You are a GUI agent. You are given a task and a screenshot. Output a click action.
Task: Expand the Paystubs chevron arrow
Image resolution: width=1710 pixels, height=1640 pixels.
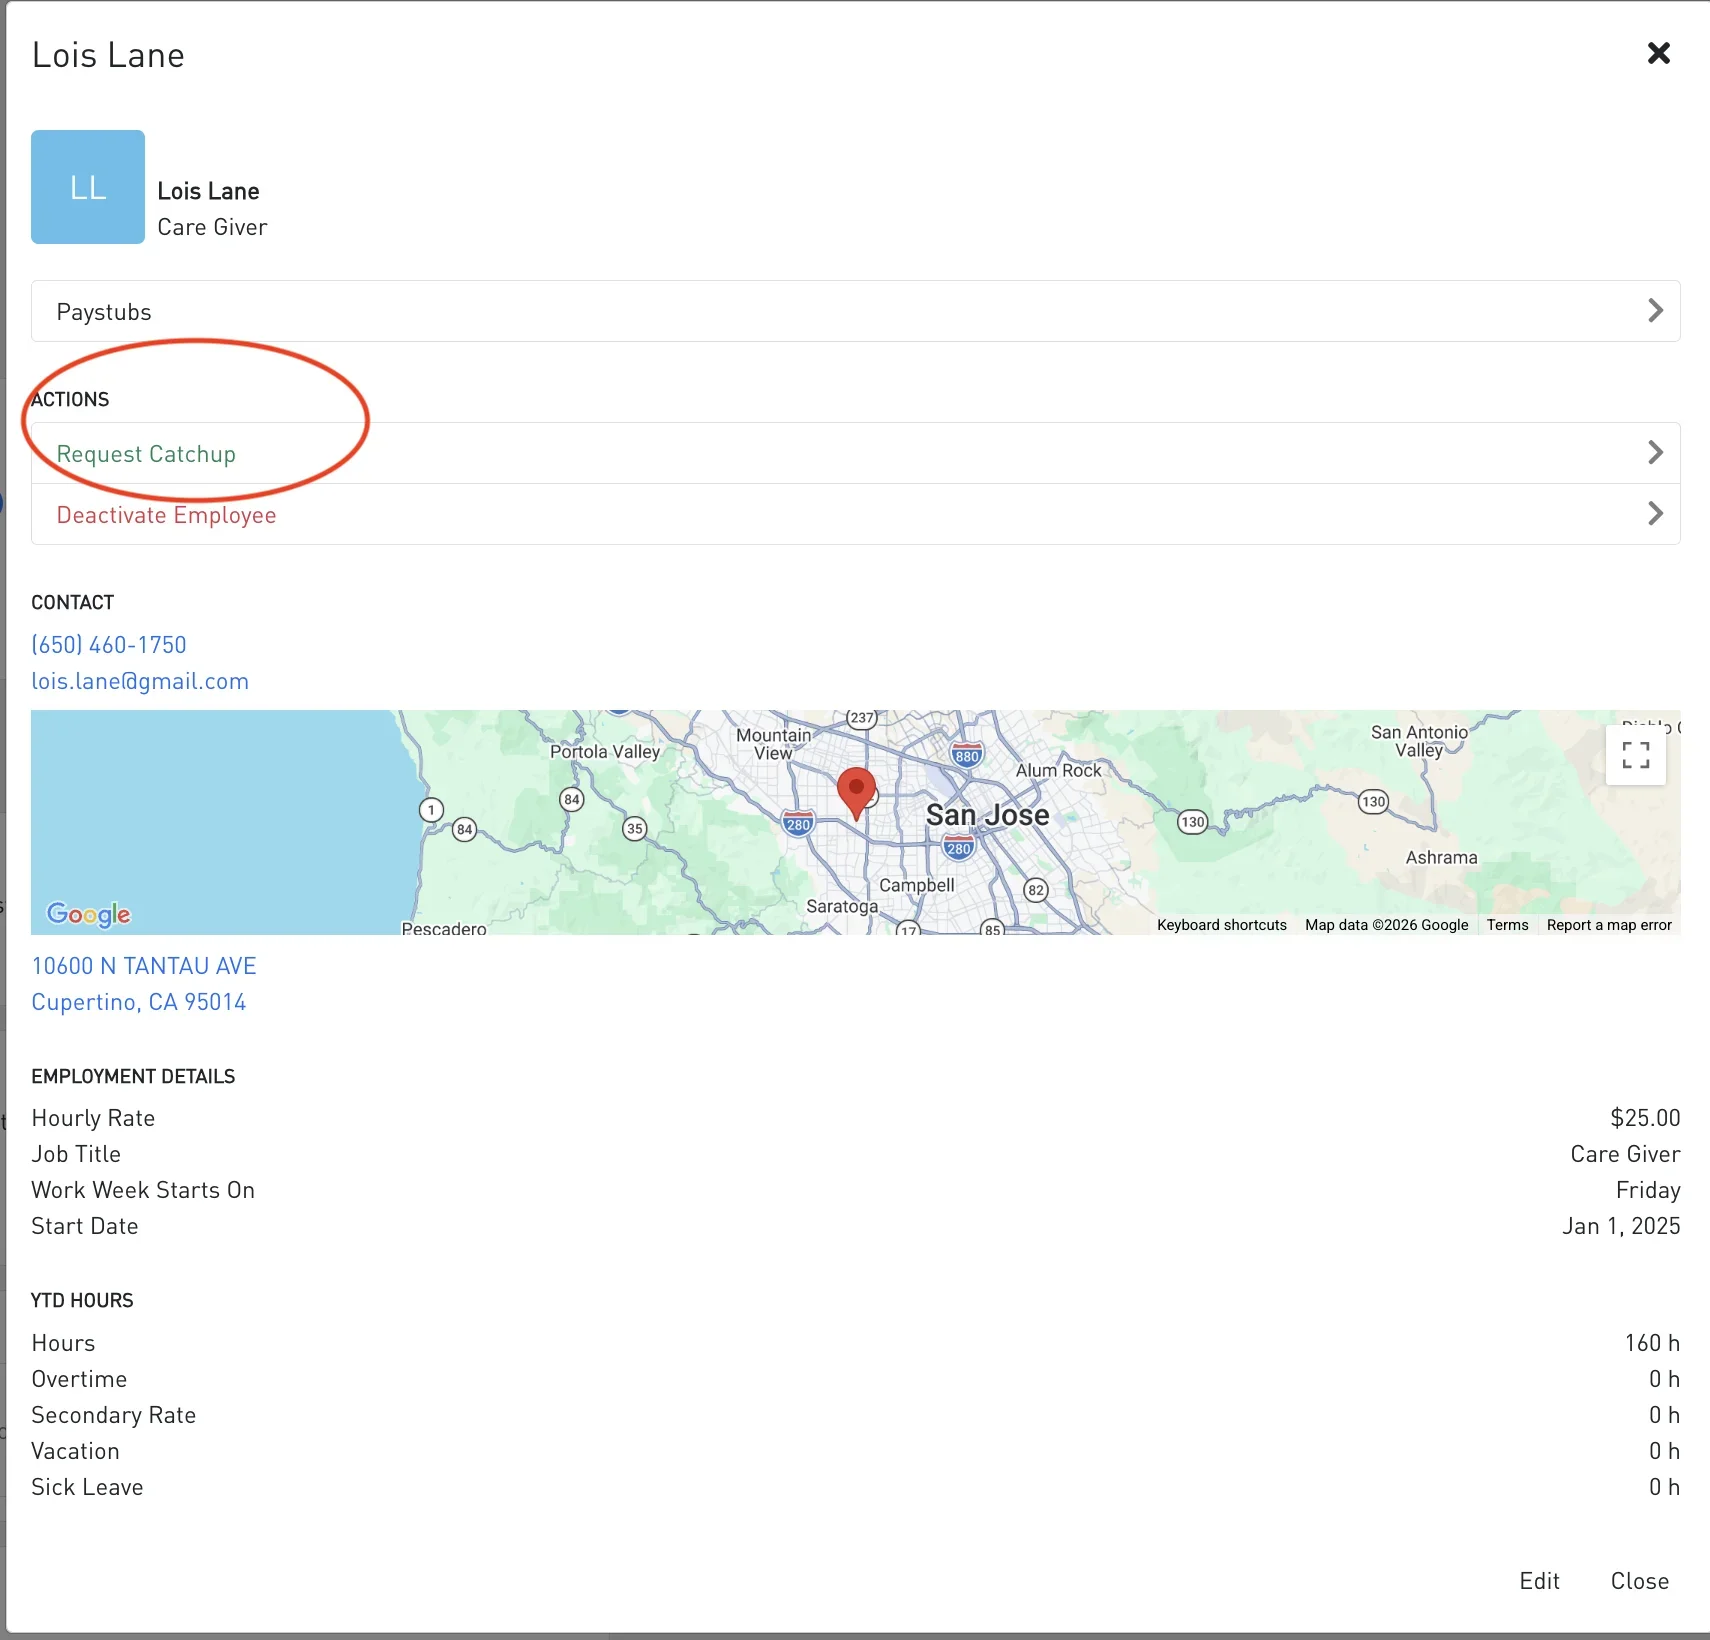point(1655,311)
